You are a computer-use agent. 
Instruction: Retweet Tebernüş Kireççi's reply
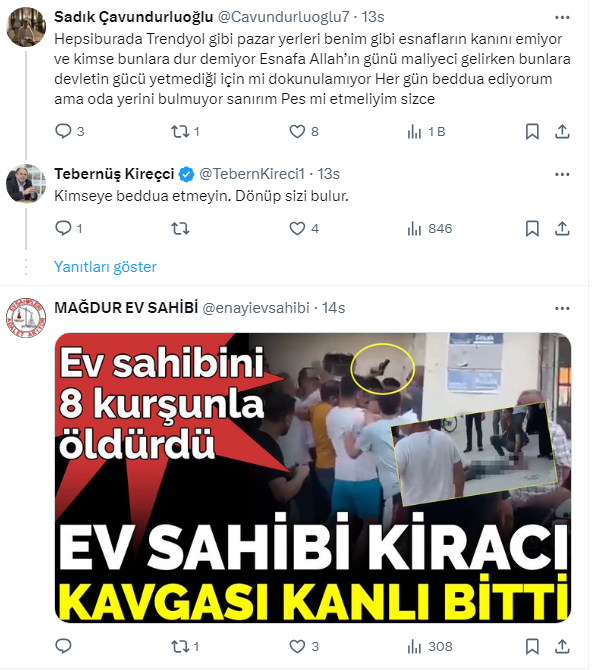click(x=180, y=229)
